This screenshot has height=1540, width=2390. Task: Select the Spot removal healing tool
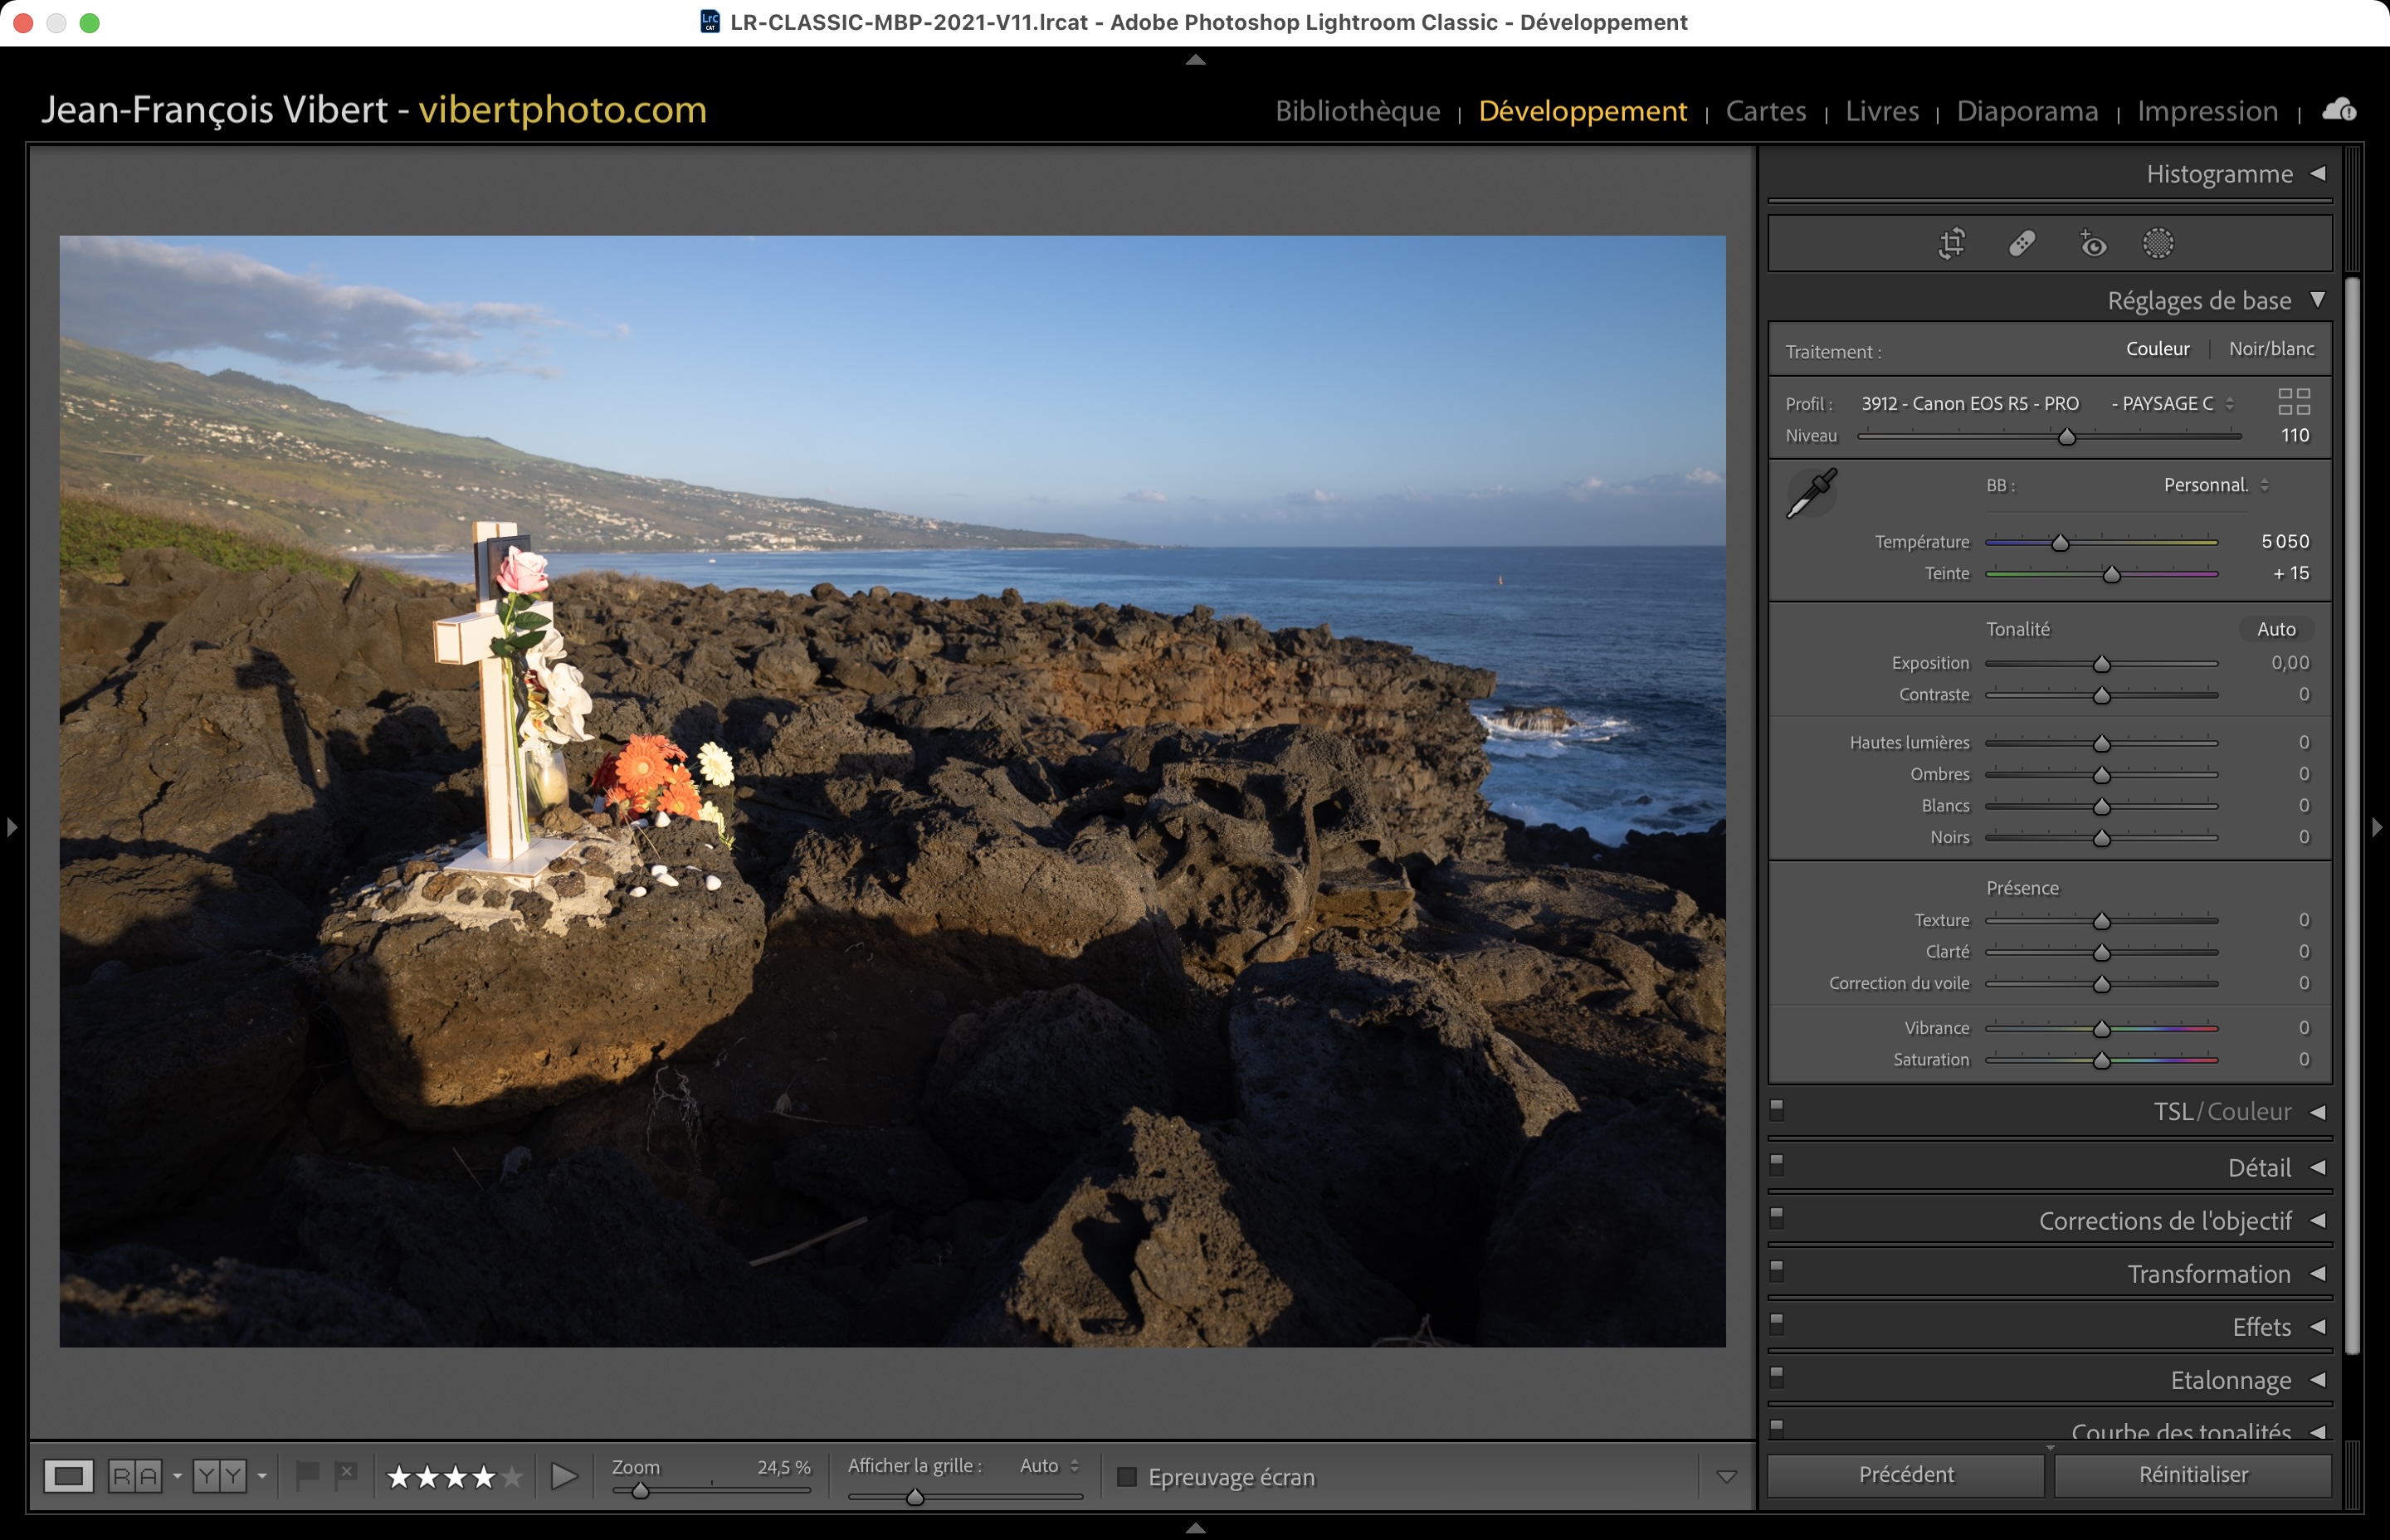[x=2021, y=243]
